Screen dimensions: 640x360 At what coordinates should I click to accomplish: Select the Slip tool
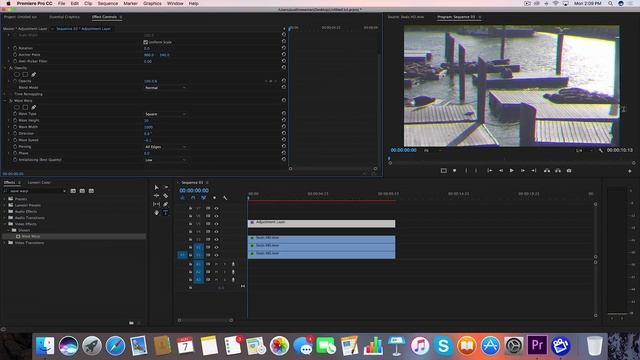(x=156, y=204)
